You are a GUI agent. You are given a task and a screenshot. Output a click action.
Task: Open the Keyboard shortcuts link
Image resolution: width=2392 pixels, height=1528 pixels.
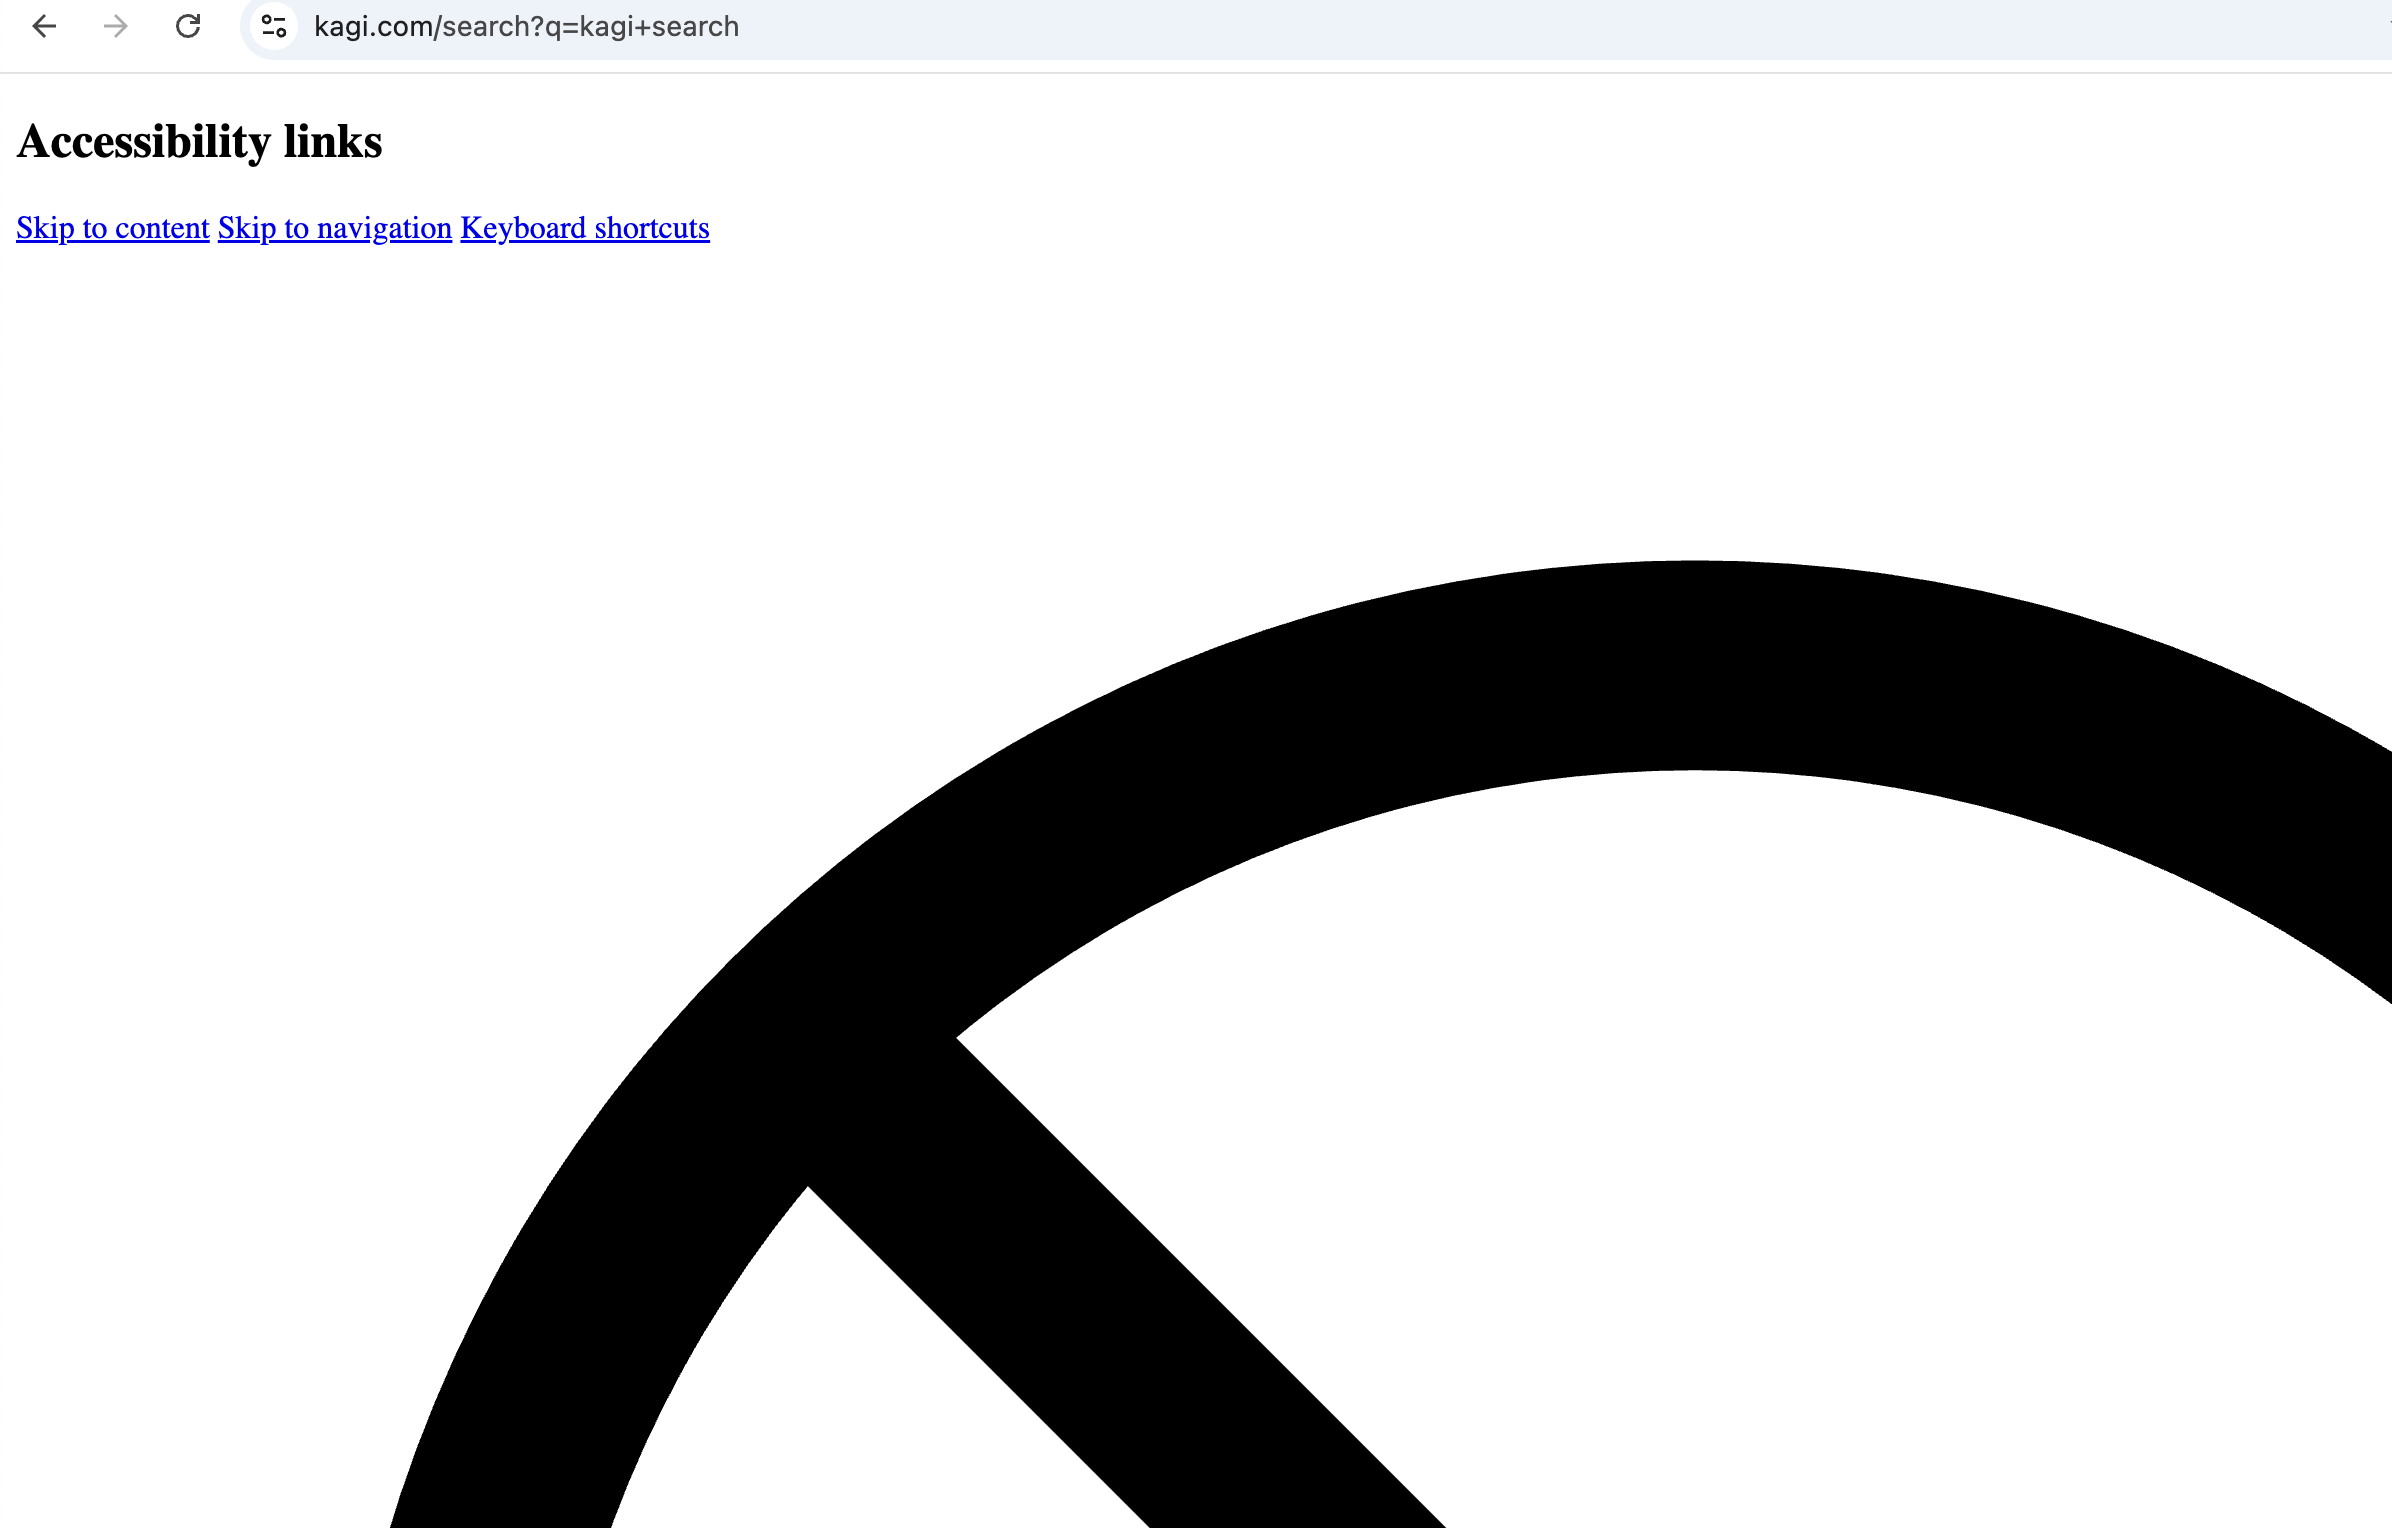pos(585,228)
